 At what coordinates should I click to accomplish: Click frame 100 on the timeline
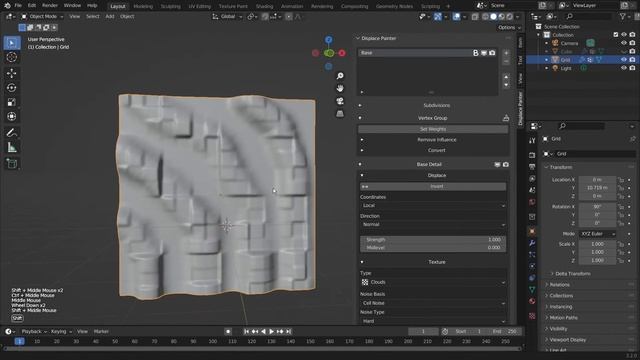point(213,341)
